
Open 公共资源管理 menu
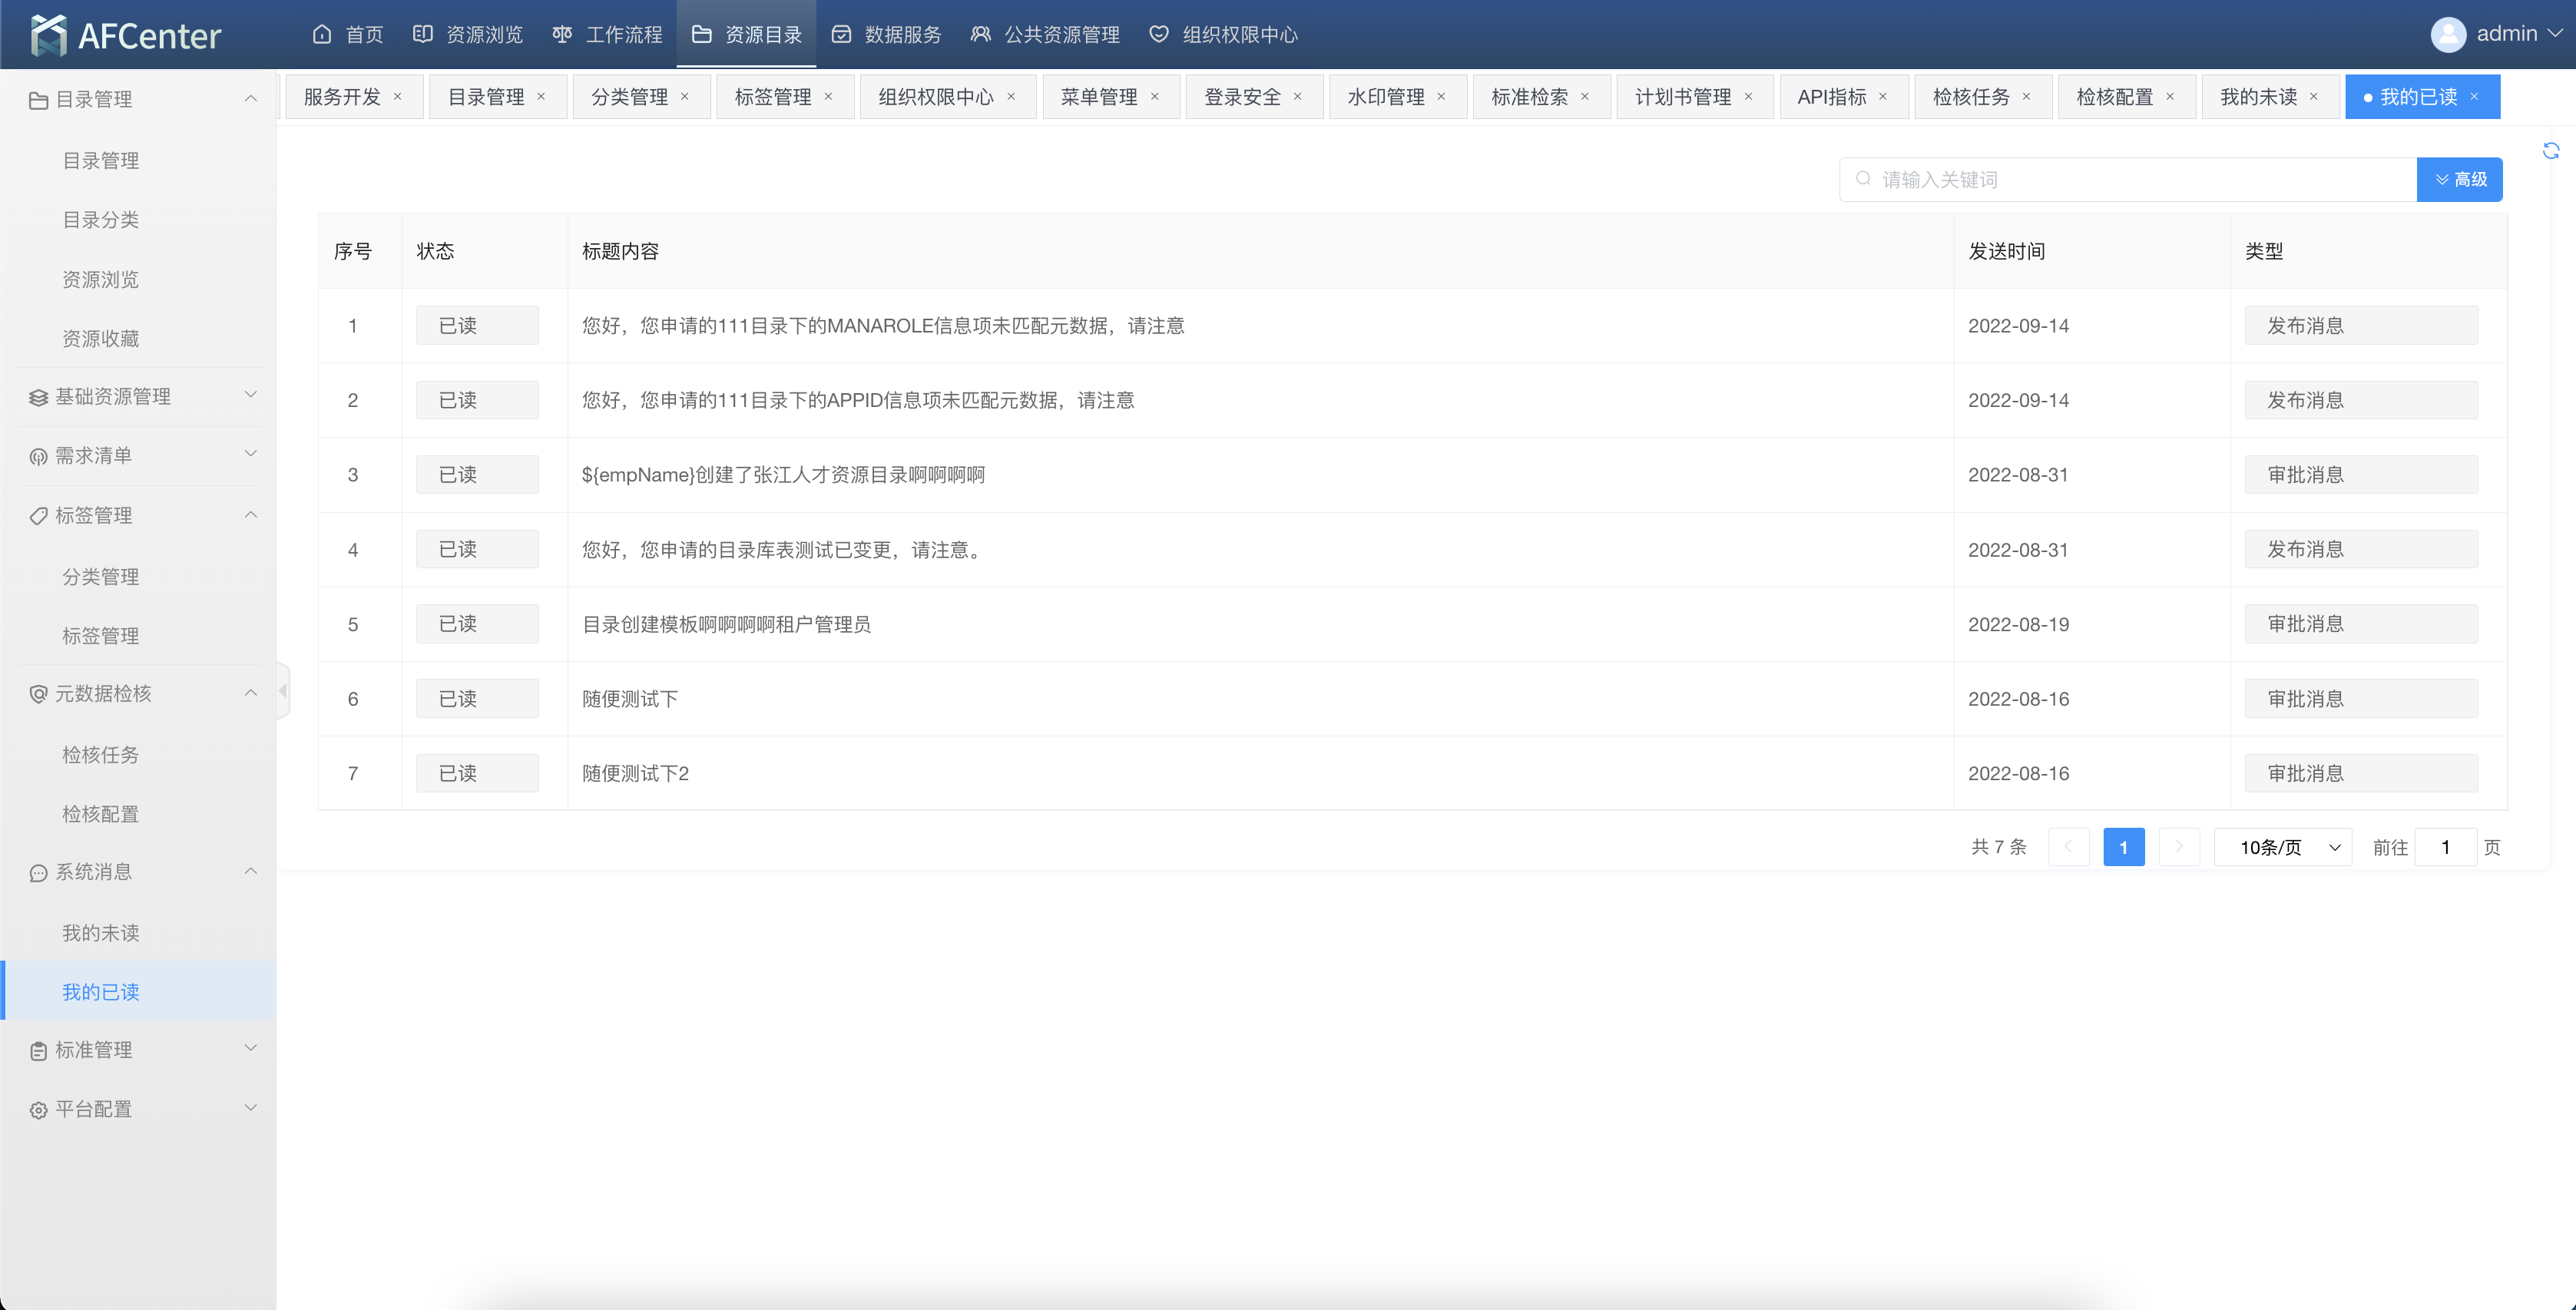tap(1045, 35)
